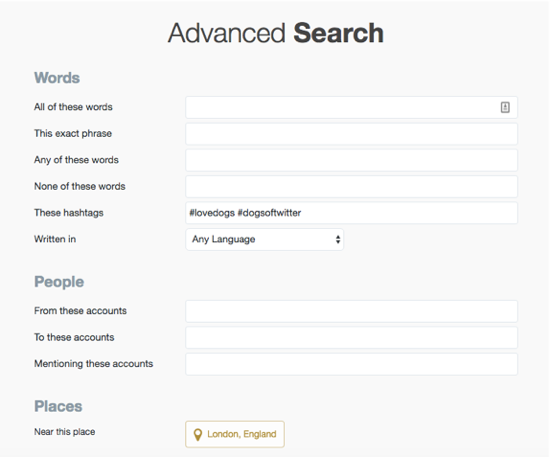Click into None of these words field
Viewport: 550px width, 457px height.
coord(351,187)
